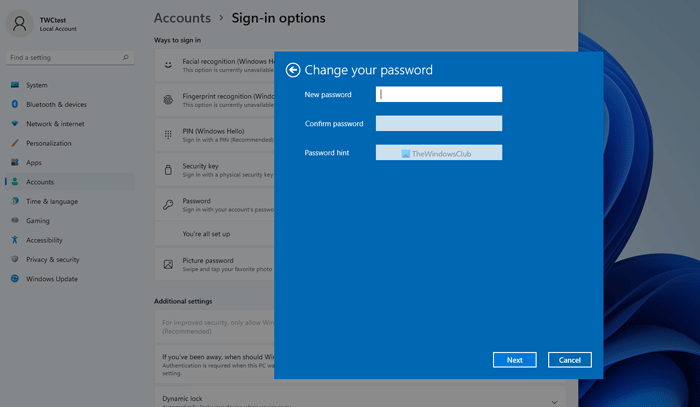Open Network & internet icon in sidebar
The height and width of the screenshot is (407, 700).
click(x=15, y=124)
